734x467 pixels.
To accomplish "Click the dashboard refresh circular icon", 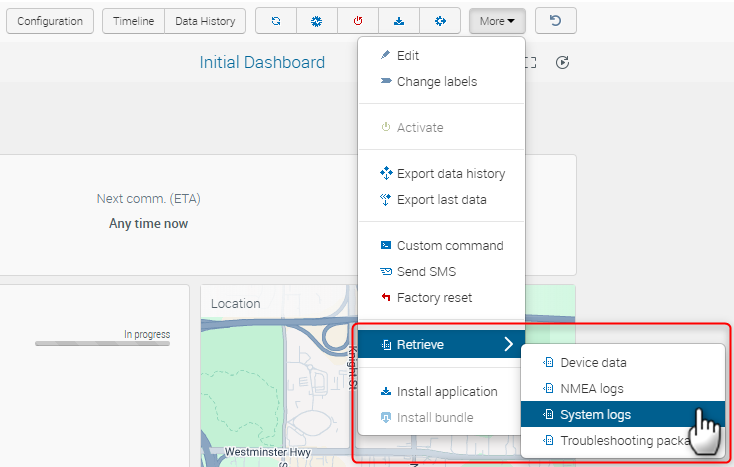I will coord(563,63).
